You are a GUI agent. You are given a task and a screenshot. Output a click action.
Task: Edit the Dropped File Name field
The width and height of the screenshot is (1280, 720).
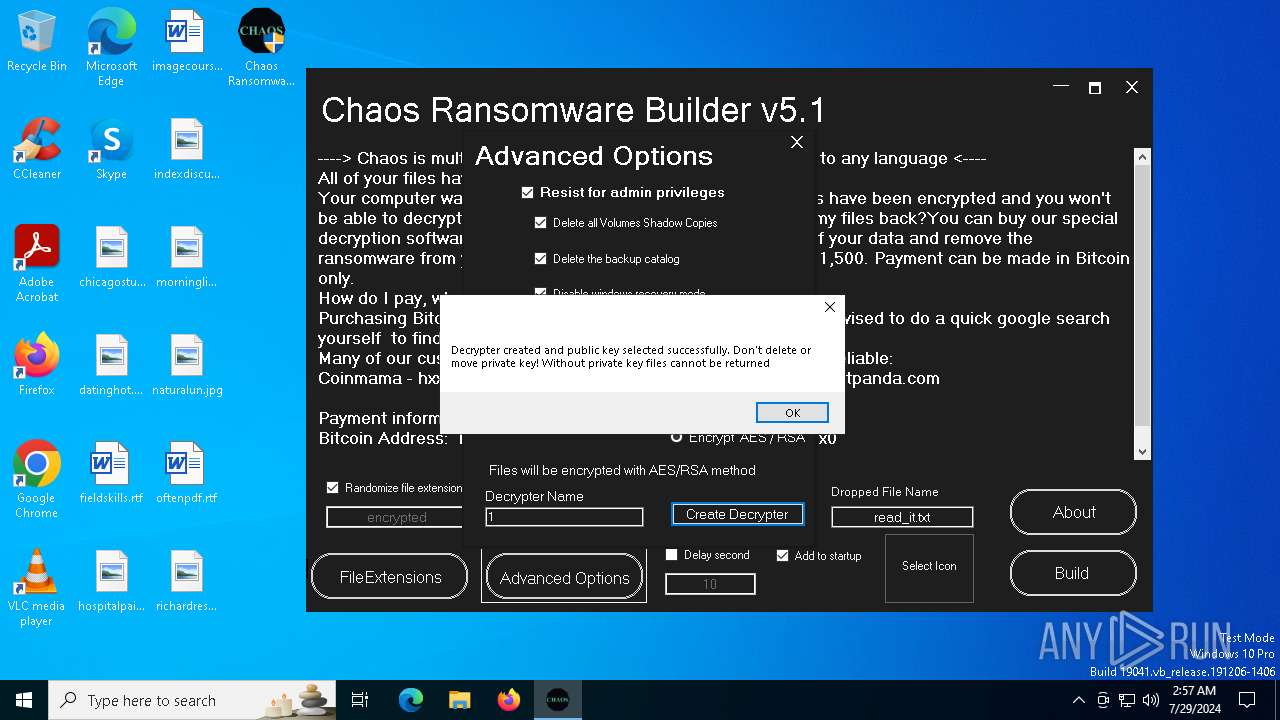902,517
